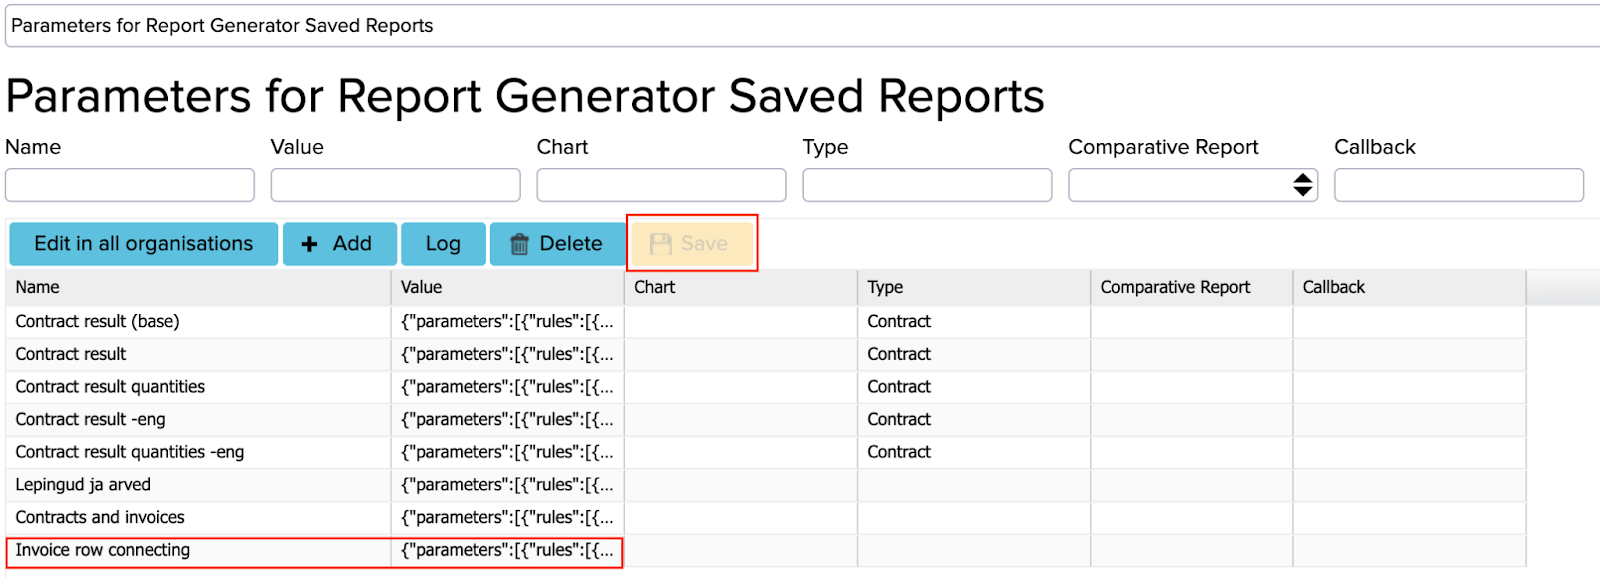
Task: Click the plus icon on Add button
Action: (310, 244)
